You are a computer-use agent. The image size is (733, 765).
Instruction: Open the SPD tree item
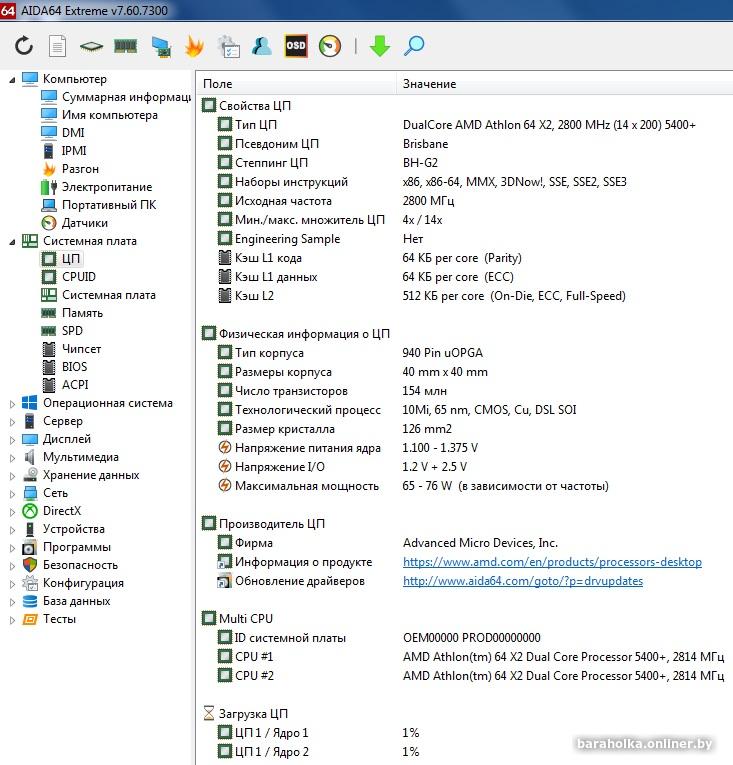72,331
